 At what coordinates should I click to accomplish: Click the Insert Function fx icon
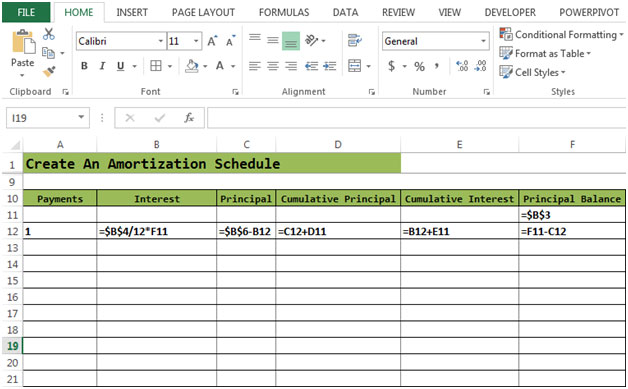click(189, 118)
